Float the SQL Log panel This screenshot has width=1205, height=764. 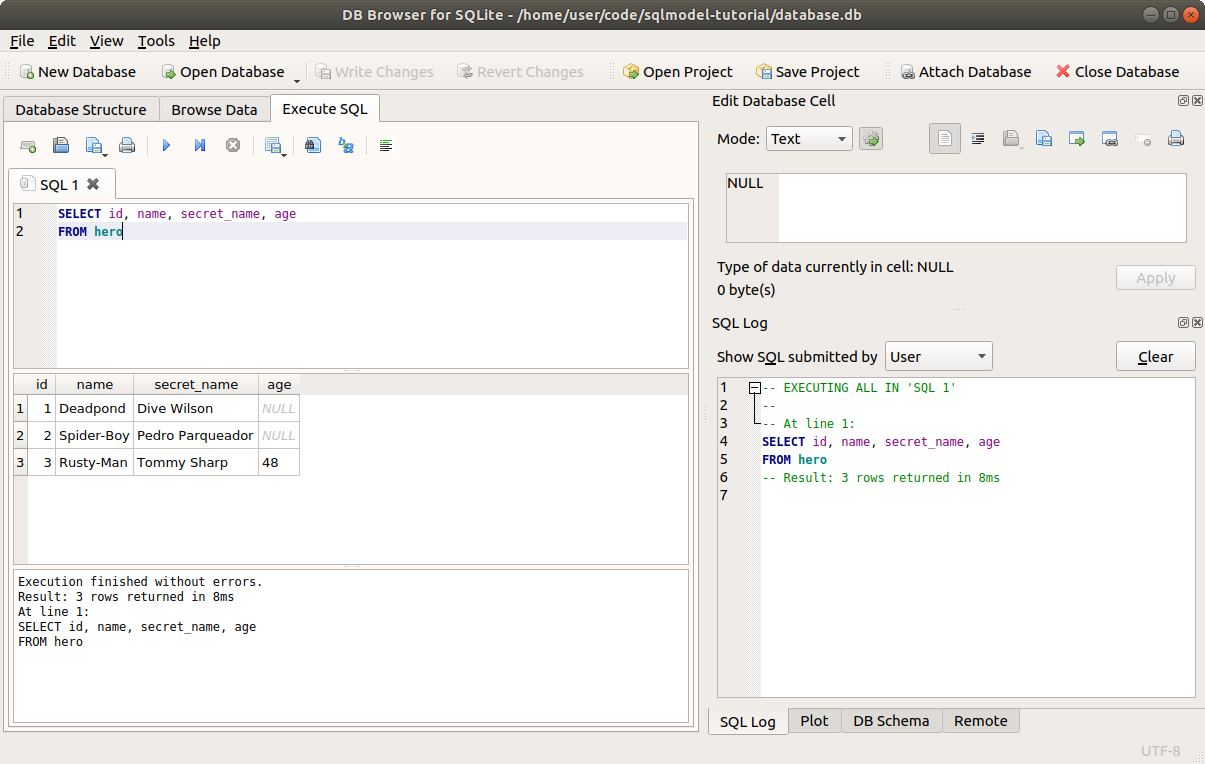1183,323
